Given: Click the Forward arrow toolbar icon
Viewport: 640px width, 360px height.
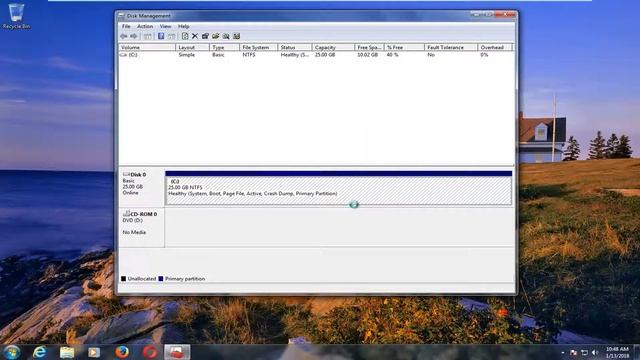Looking at the screenshot, I should pos(133,36).
